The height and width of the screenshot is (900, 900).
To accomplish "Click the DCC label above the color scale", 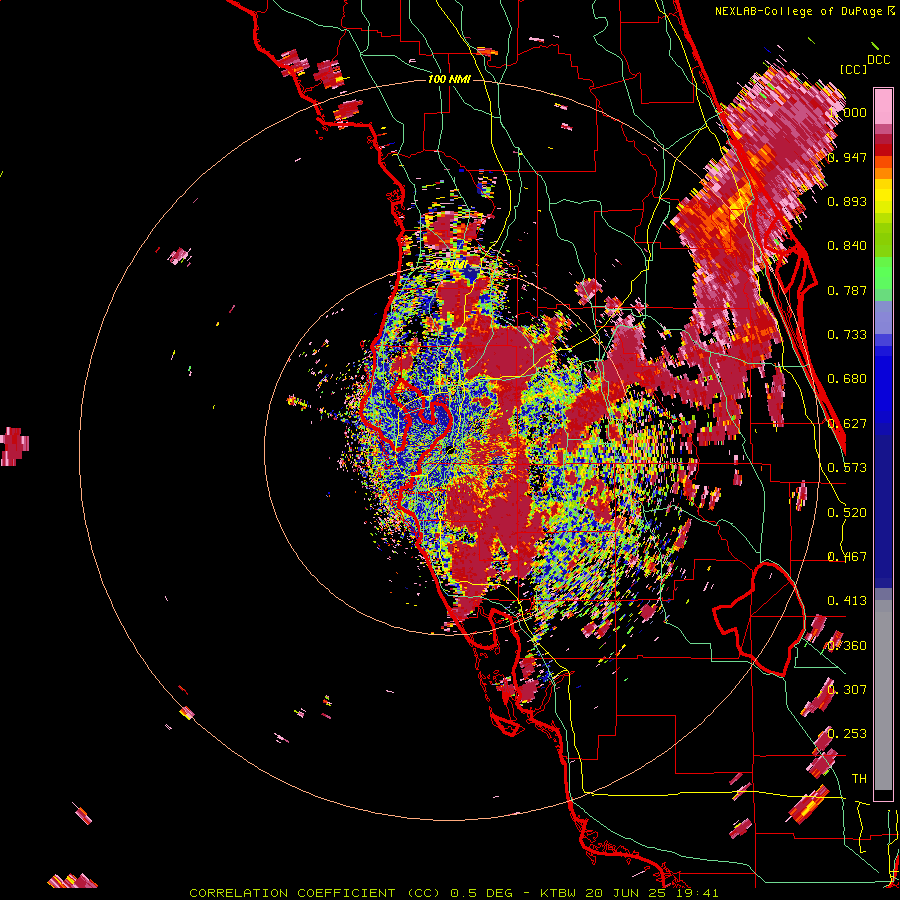I will coord(878,59).
